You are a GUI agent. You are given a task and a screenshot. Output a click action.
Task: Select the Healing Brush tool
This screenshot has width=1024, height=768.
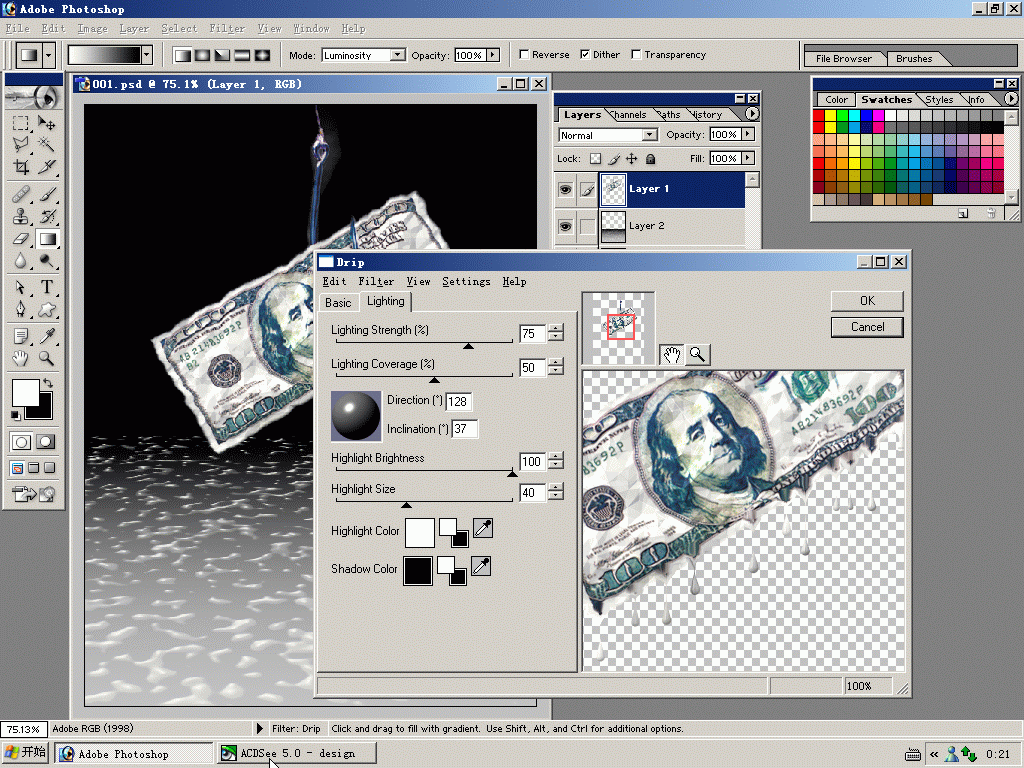pyautogui.click(x=21, y=194)
